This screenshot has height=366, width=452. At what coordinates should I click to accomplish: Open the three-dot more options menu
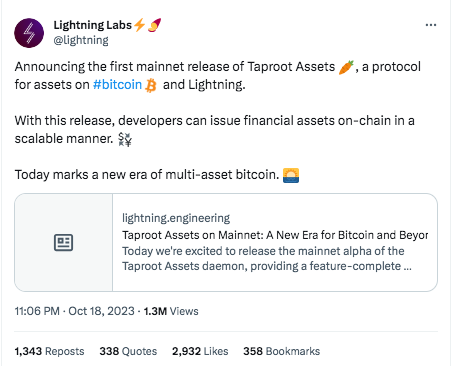click(431, 25)
